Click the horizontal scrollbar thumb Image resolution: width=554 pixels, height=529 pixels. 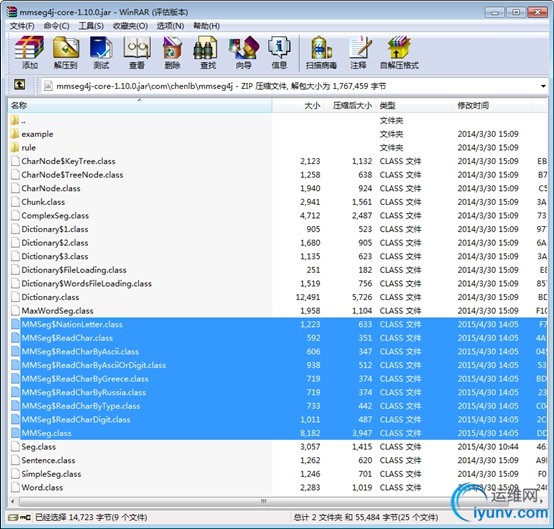pyautogui.click(x=263, y=501)
